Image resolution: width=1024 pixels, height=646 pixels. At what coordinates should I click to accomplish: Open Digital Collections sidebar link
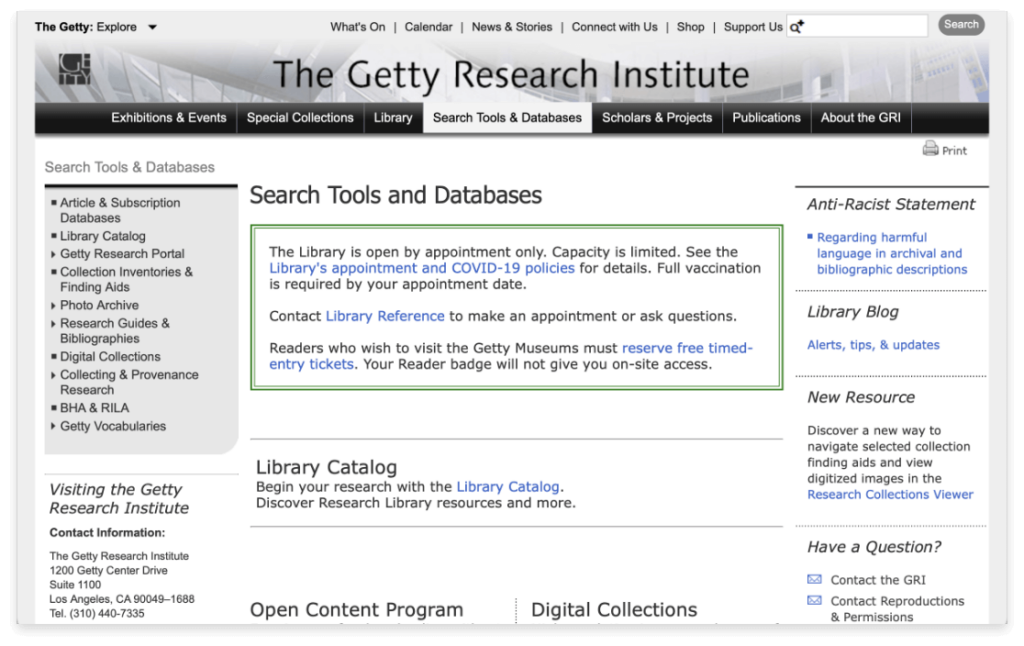click(110, 357)
